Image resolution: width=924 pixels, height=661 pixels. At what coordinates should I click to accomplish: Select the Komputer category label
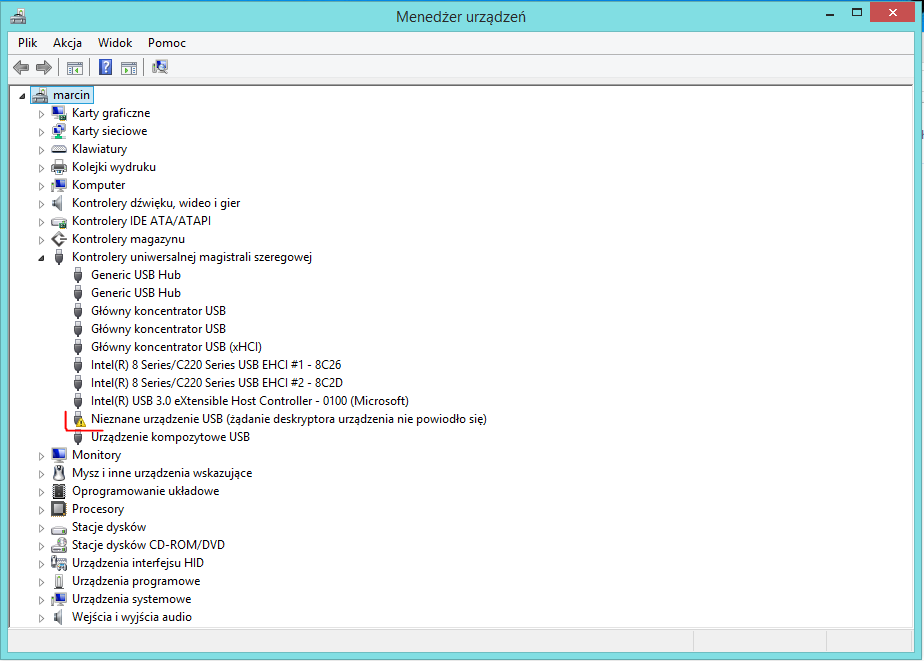pyautogui.click(x=98, y=185)
